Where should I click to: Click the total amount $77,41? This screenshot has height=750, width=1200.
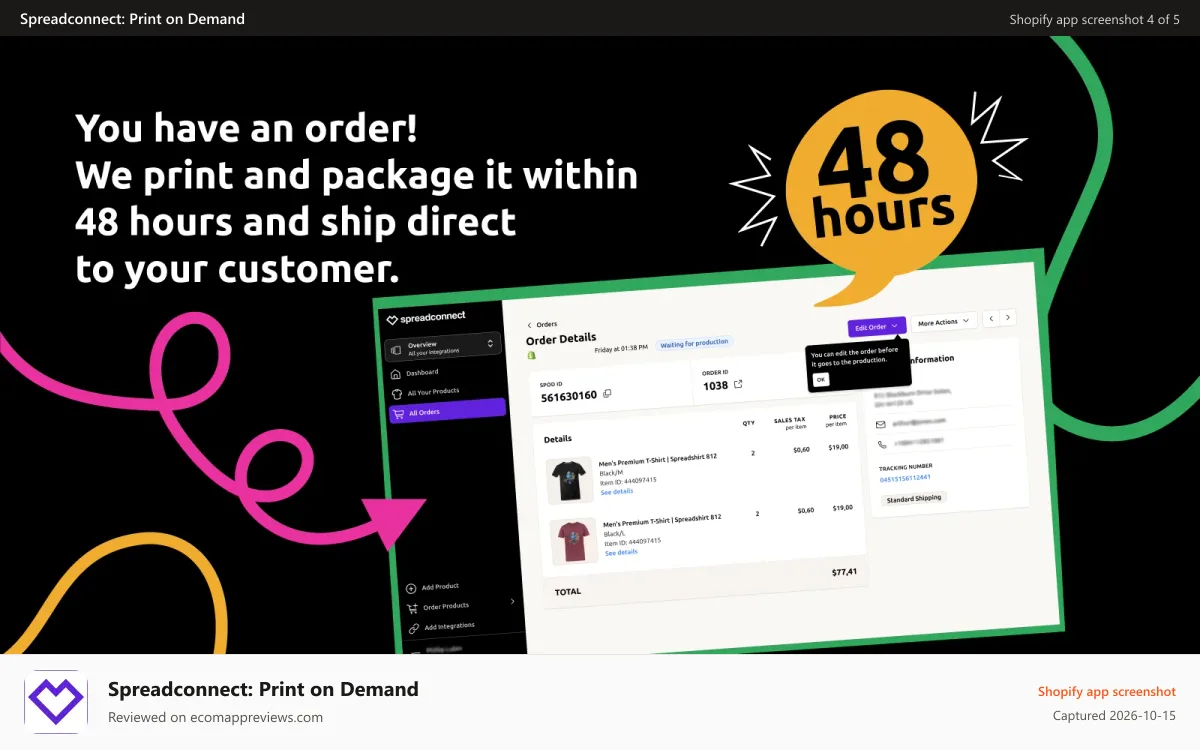[x=844, y=573]
